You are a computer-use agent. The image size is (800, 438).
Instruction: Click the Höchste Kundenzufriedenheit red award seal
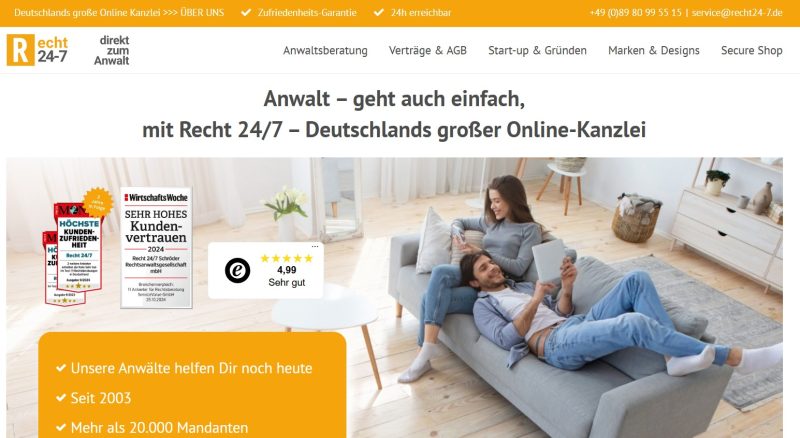click(78, 247)
